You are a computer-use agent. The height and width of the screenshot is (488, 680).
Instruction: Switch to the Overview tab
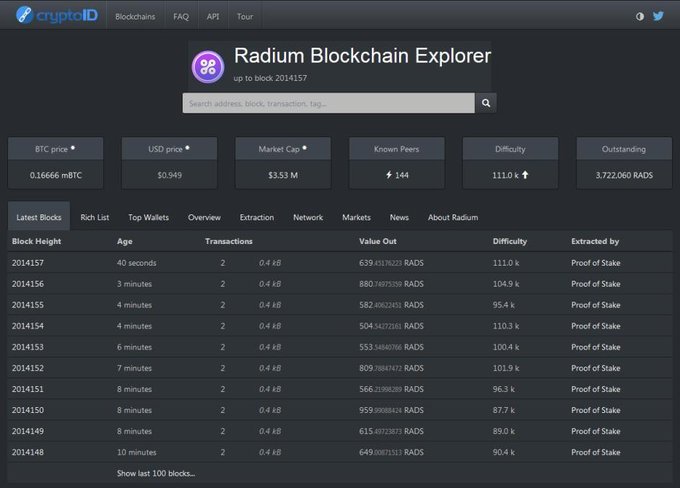204,217
